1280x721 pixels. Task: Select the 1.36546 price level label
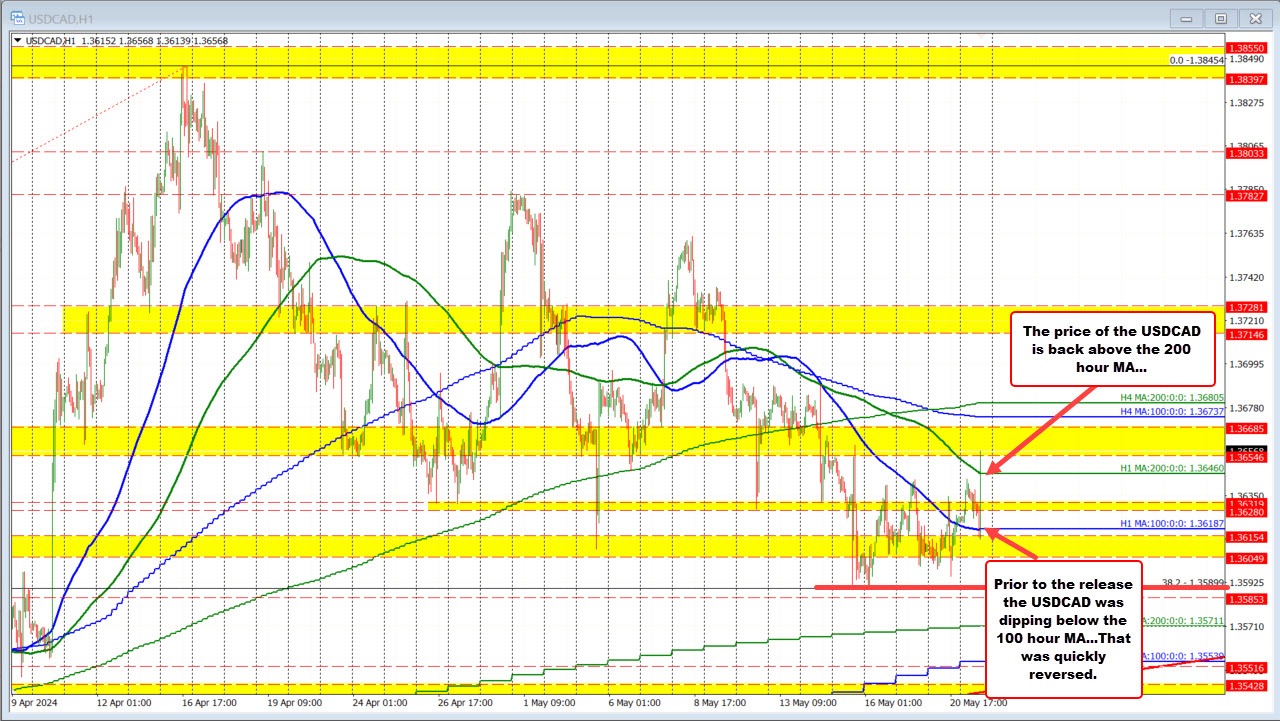pos(1249,456)
